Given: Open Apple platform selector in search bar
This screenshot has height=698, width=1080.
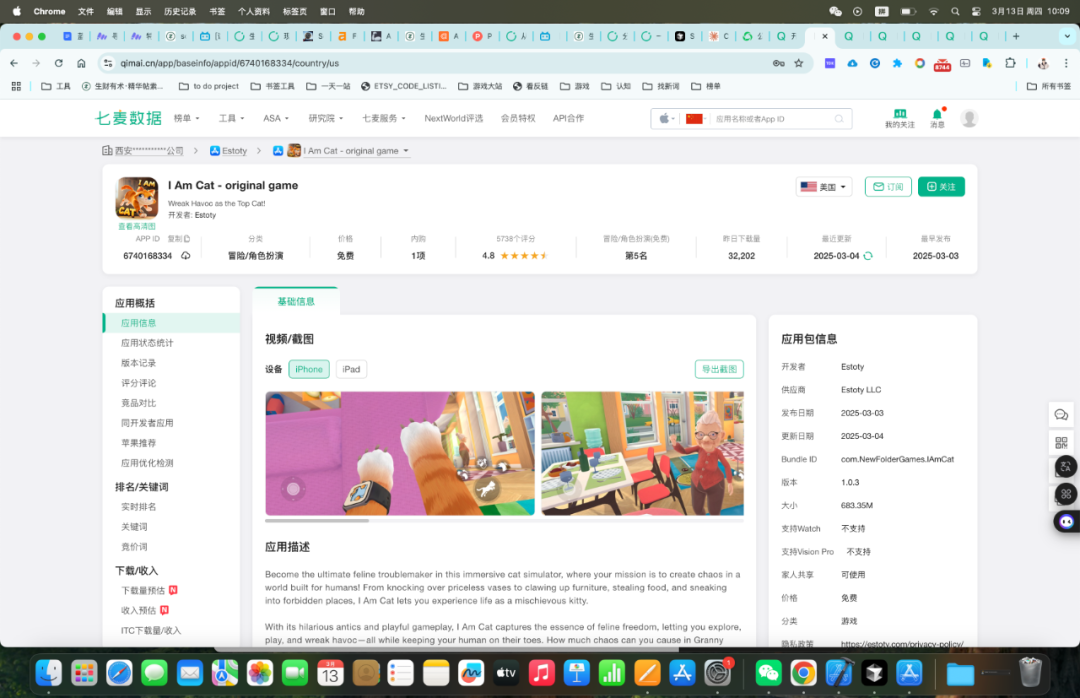Looking at the screenshot, I should click(x=665, y=119).
